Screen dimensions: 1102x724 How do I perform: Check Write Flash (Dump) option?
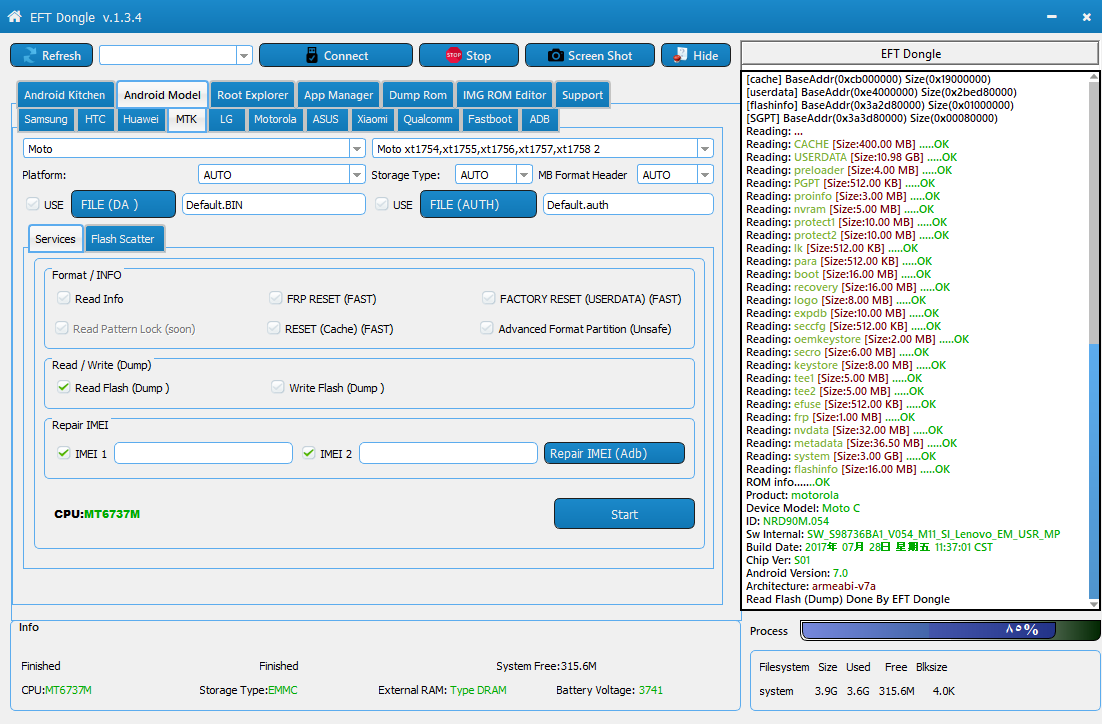pyautogui.click(x=278, y=387)
